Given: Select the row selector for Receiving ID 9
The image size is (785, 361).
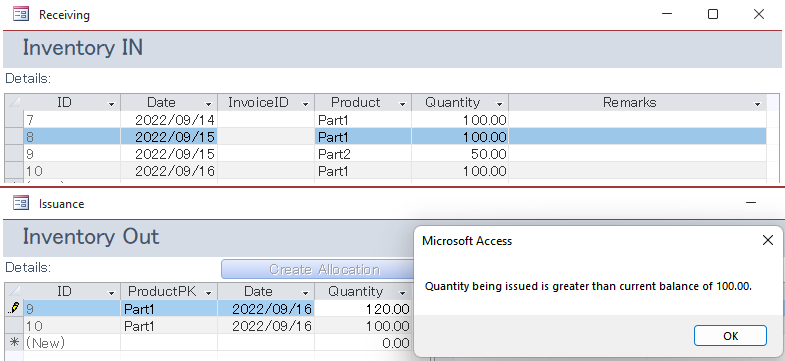Looking at the screenshot, I should tap(14, 154).
